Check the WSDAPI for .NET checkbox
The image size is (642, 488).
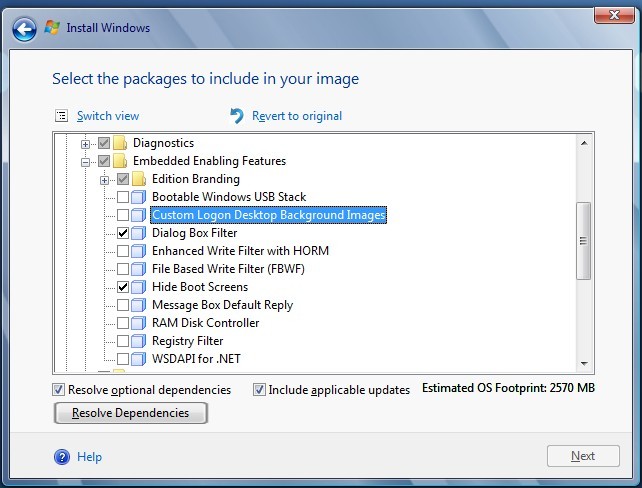[x=123, y=359]
